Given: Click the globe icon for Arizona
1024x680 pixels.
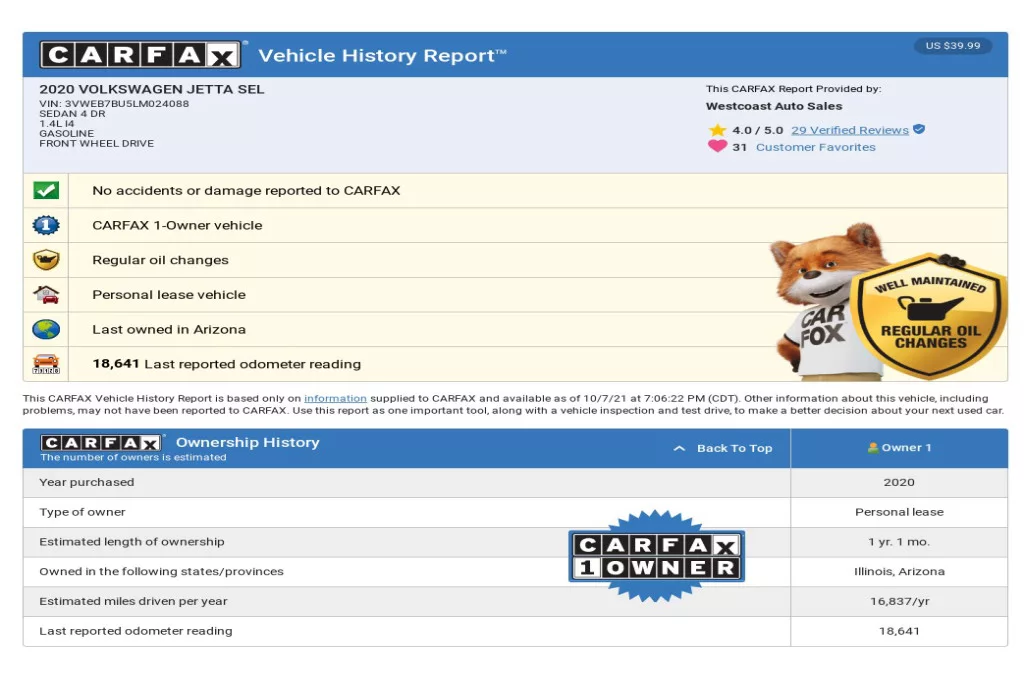Looking at the screenshot, I should click(x=46, y=329).
